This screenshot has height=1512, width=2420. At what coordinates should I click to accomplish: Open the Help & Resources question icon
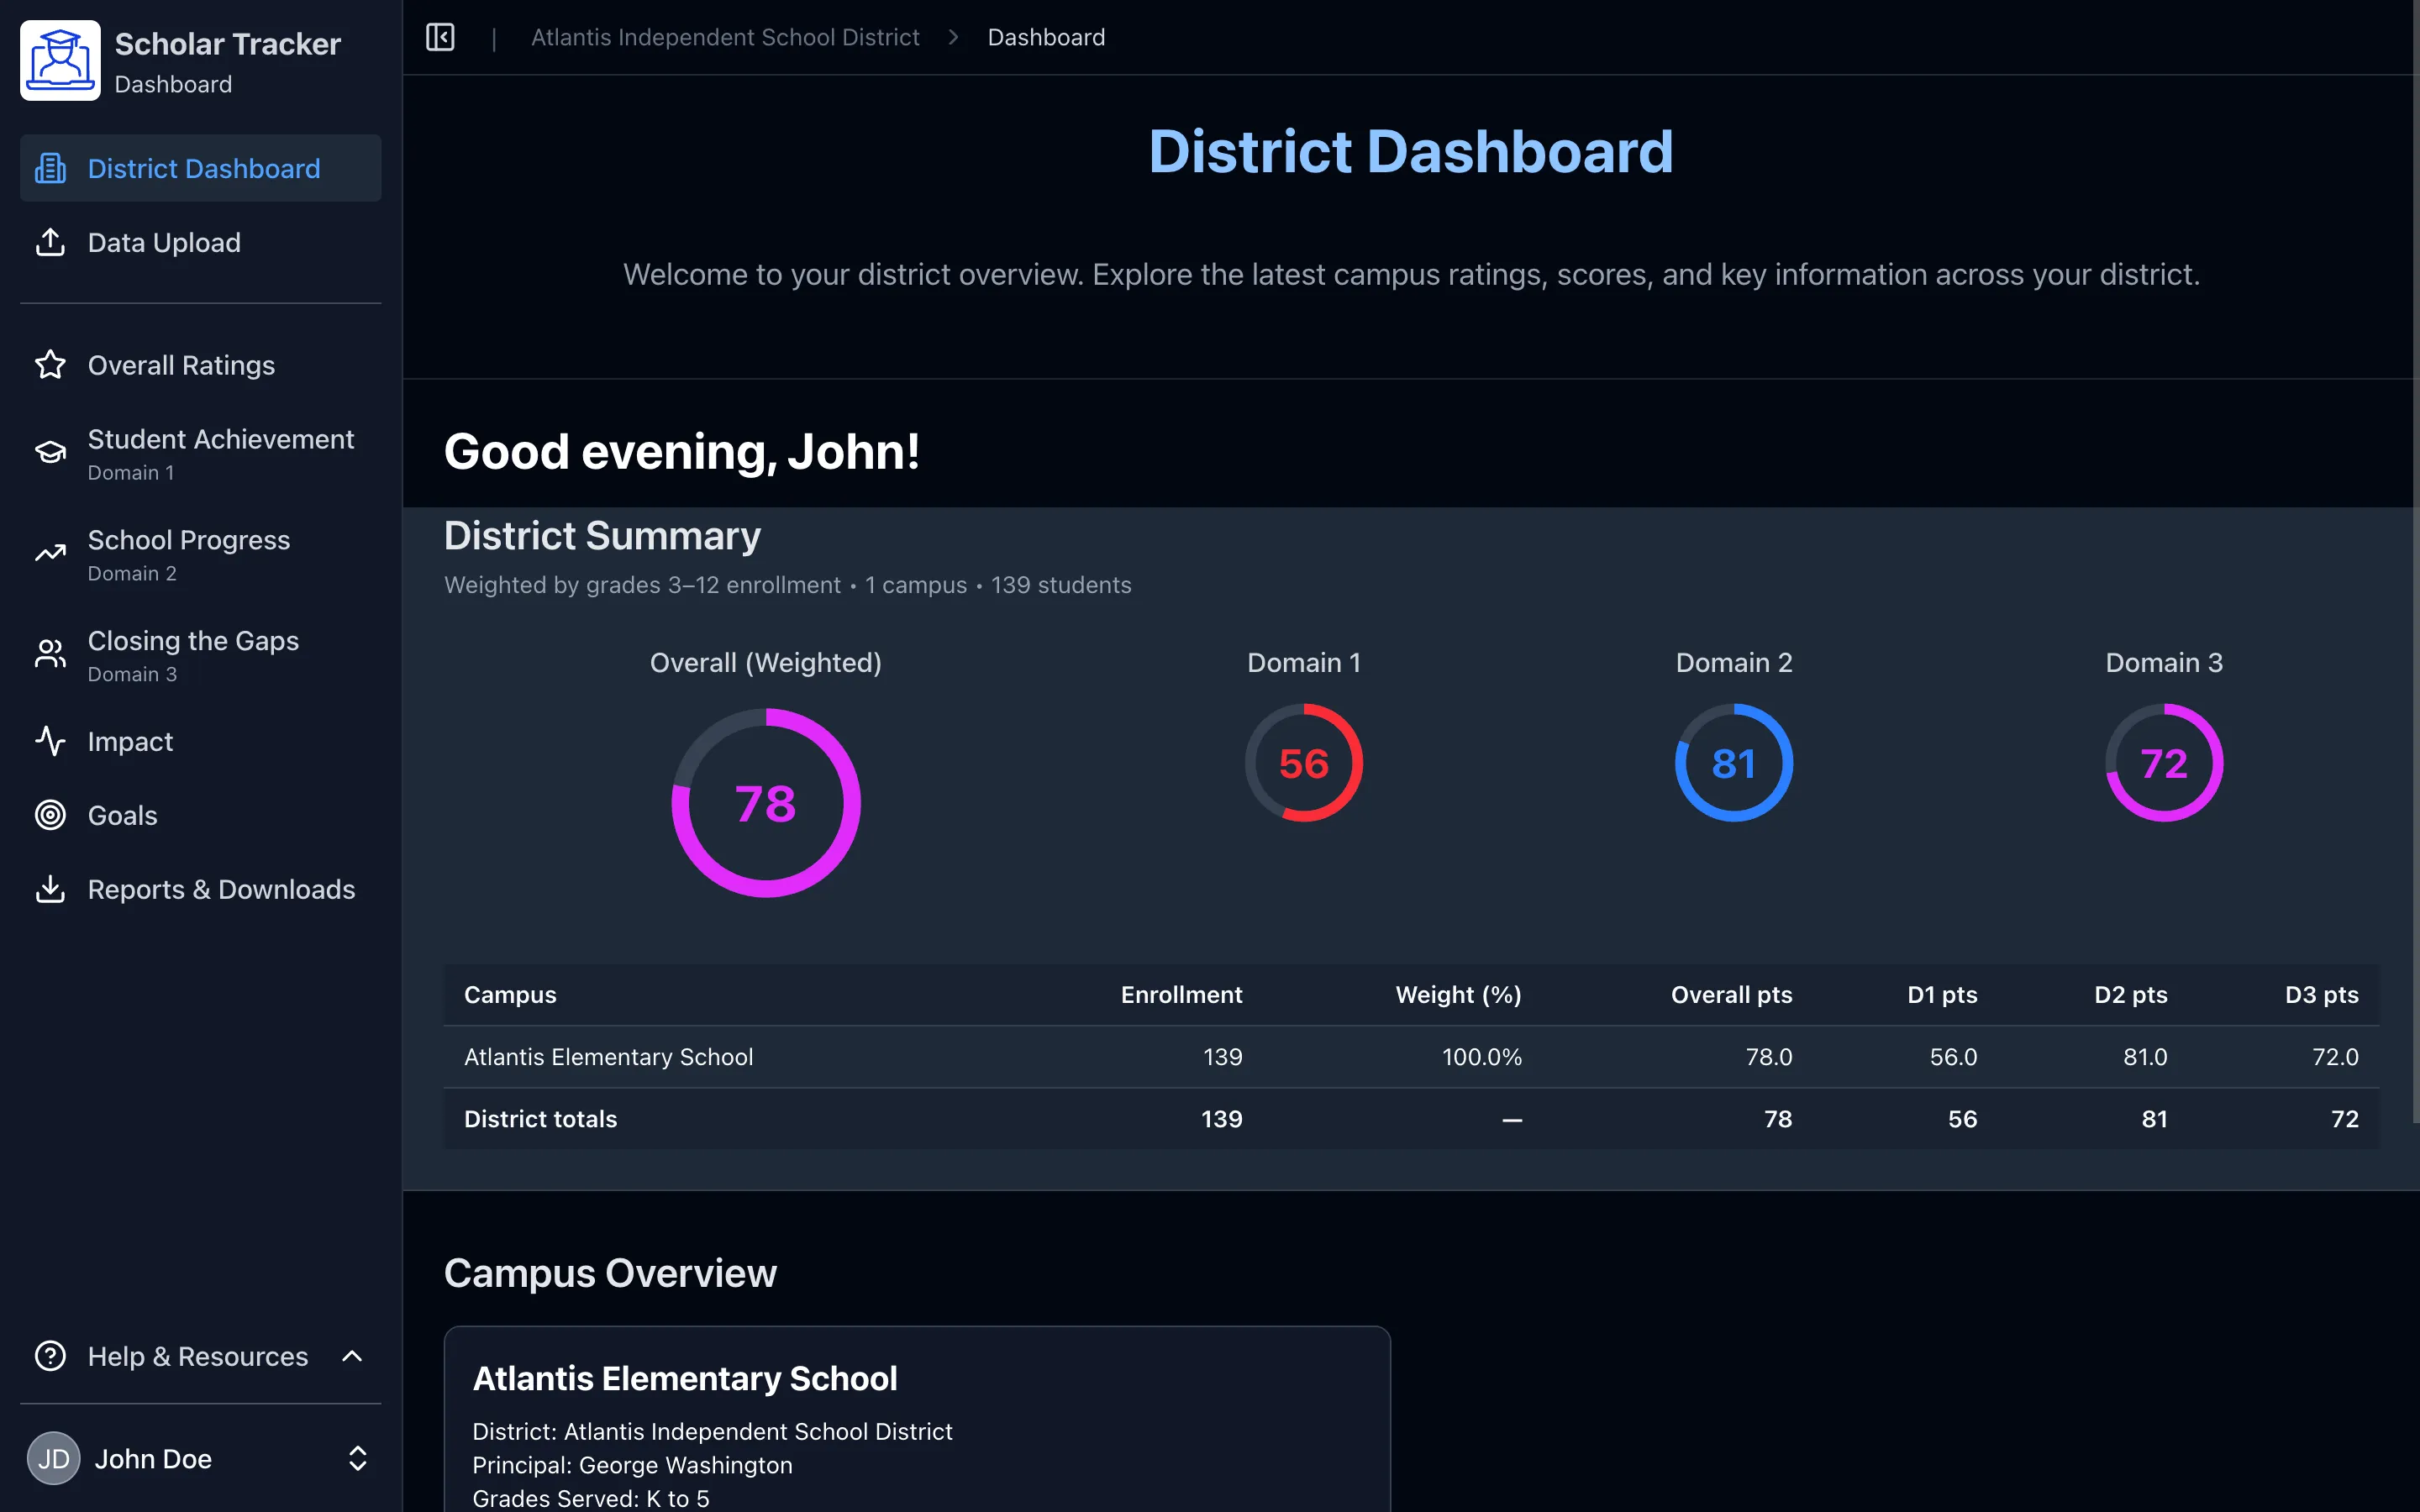50,1356
